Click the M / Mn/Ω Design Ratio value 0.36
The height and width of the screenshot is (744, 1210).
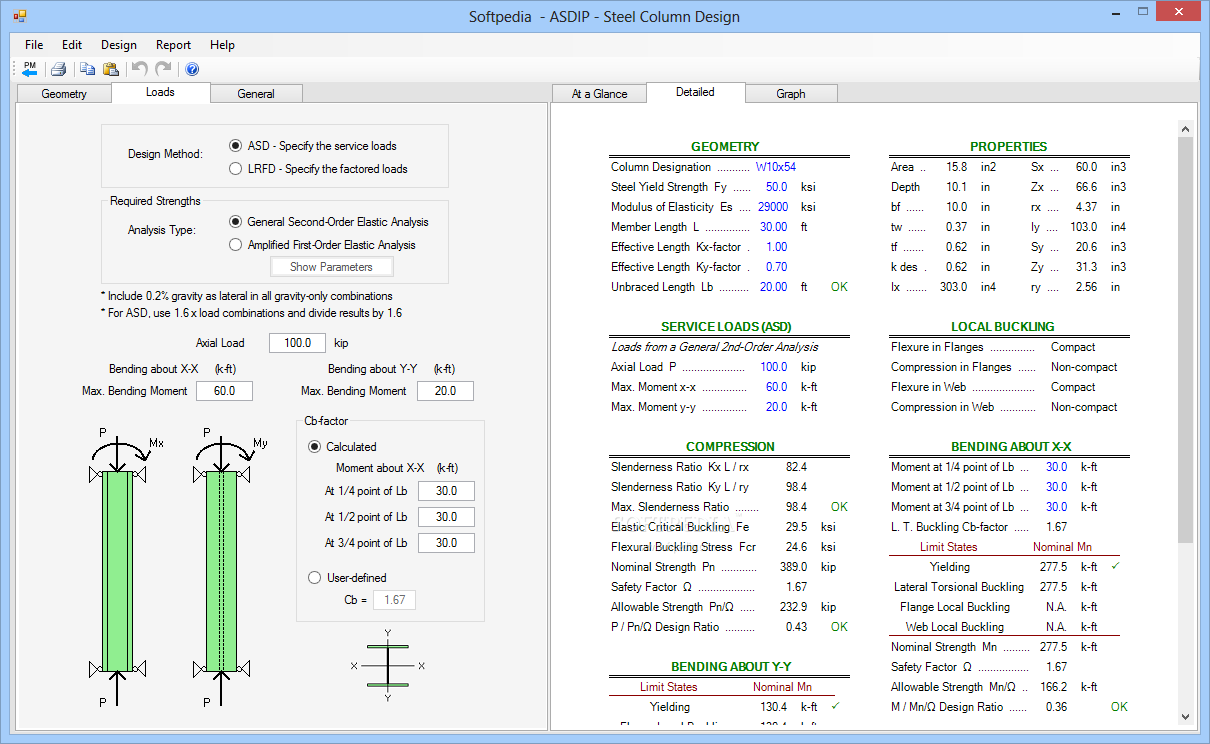pyautogui.click(x=1056, y=707)
